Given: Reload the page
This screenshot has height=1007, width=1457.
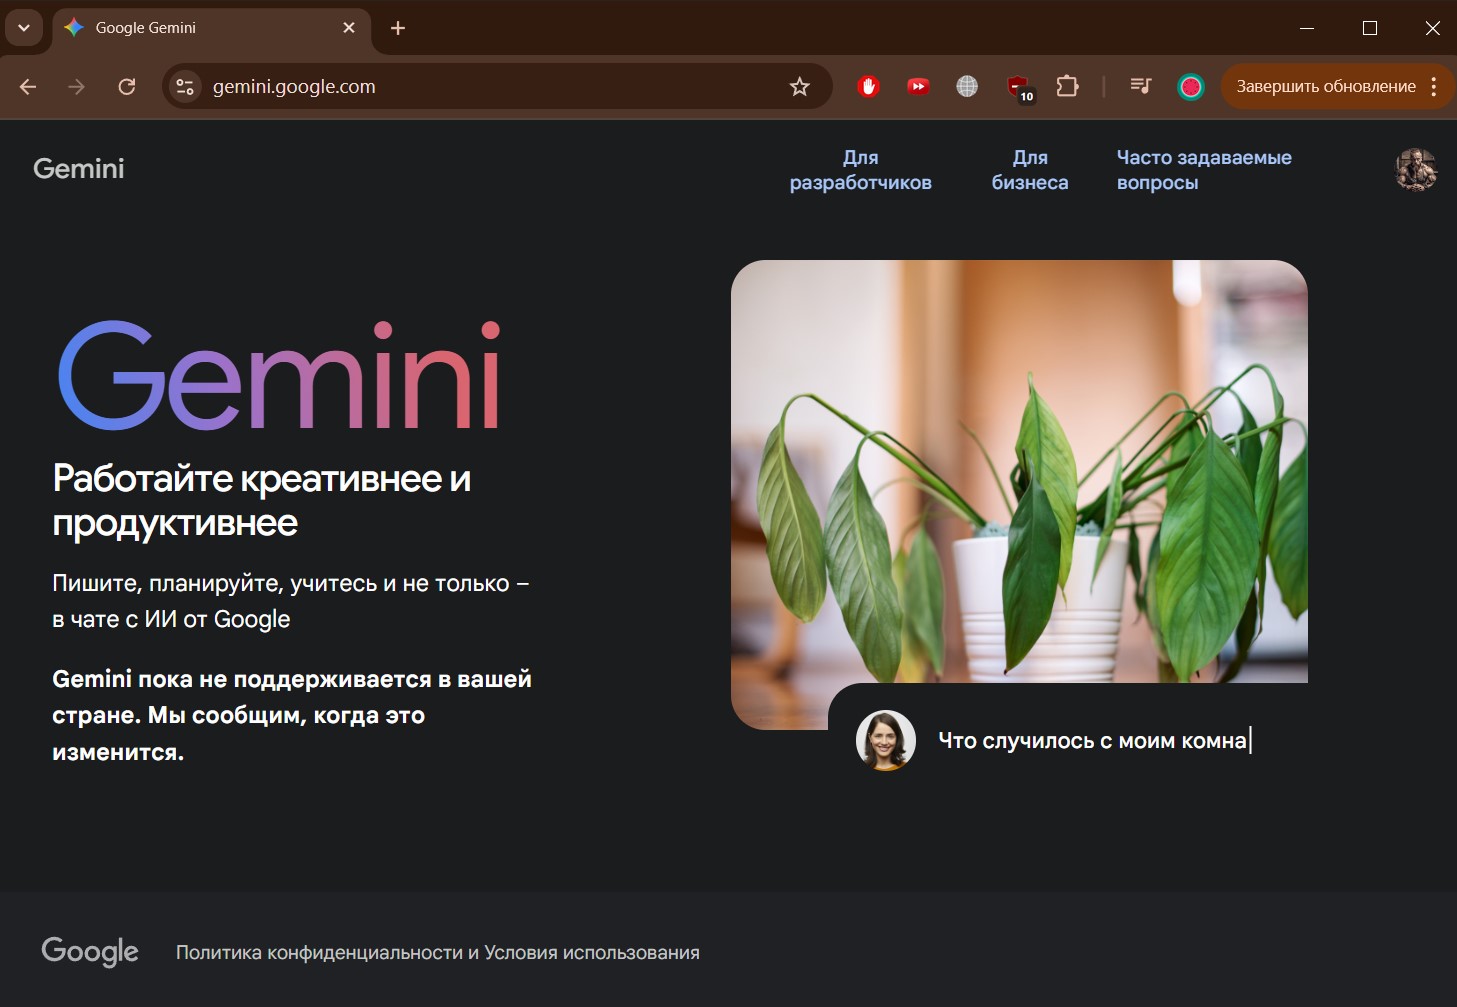Looking at the screenshot, I should coord(127,87).
